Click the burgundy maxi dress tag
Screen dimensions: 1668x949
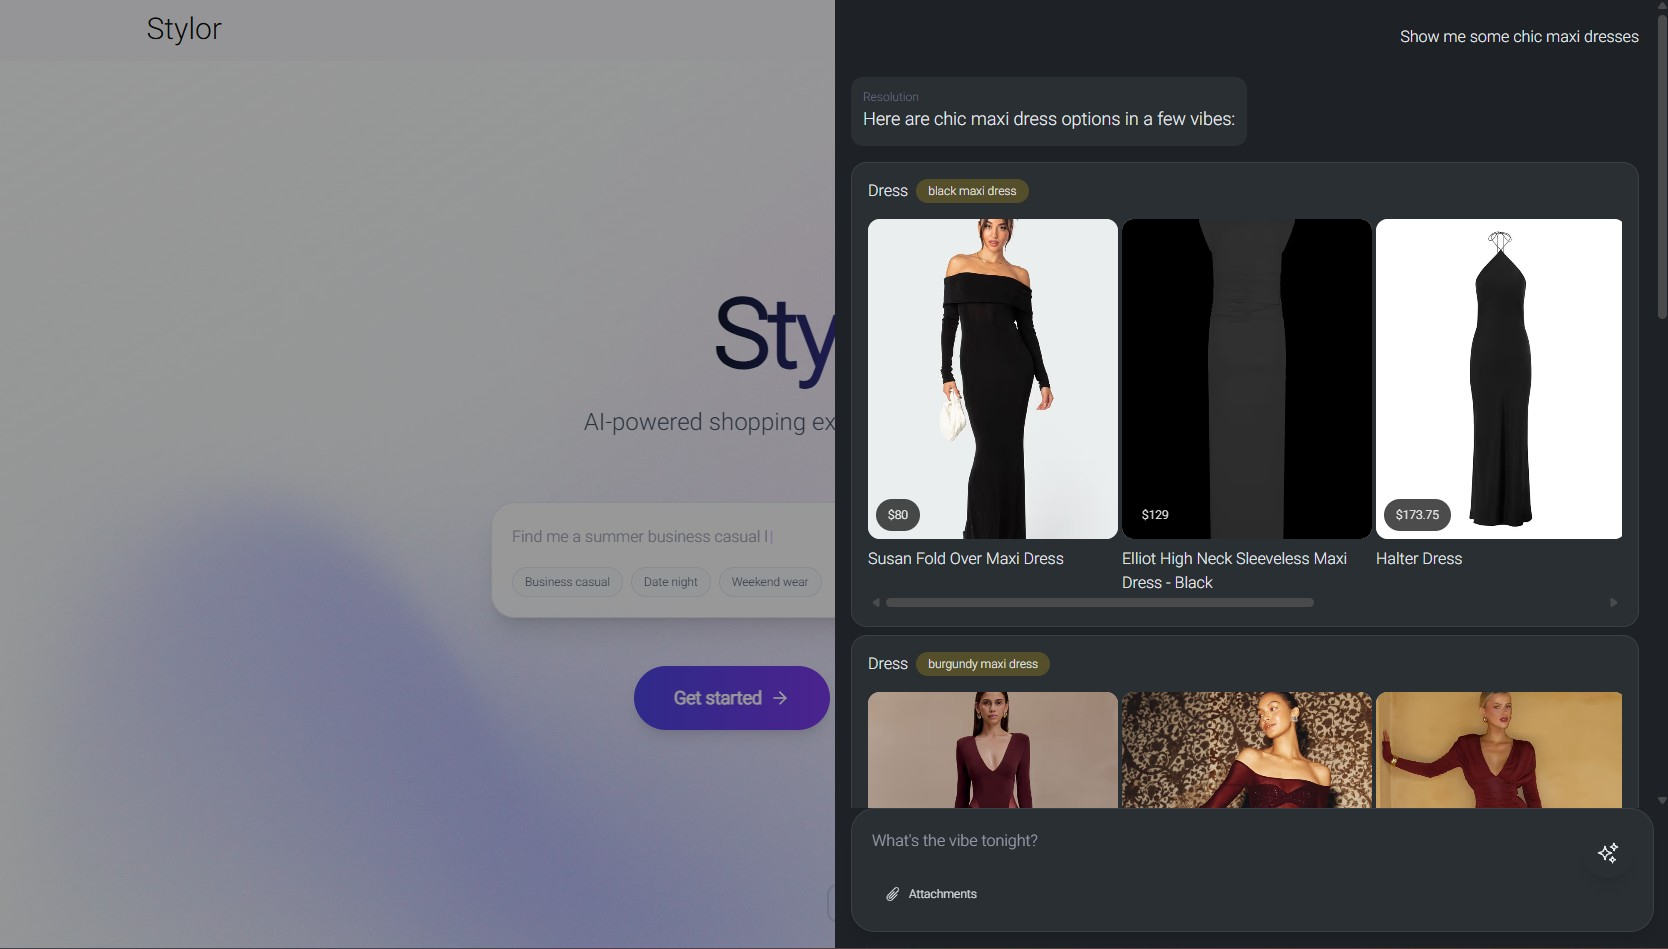click(982, 664)
